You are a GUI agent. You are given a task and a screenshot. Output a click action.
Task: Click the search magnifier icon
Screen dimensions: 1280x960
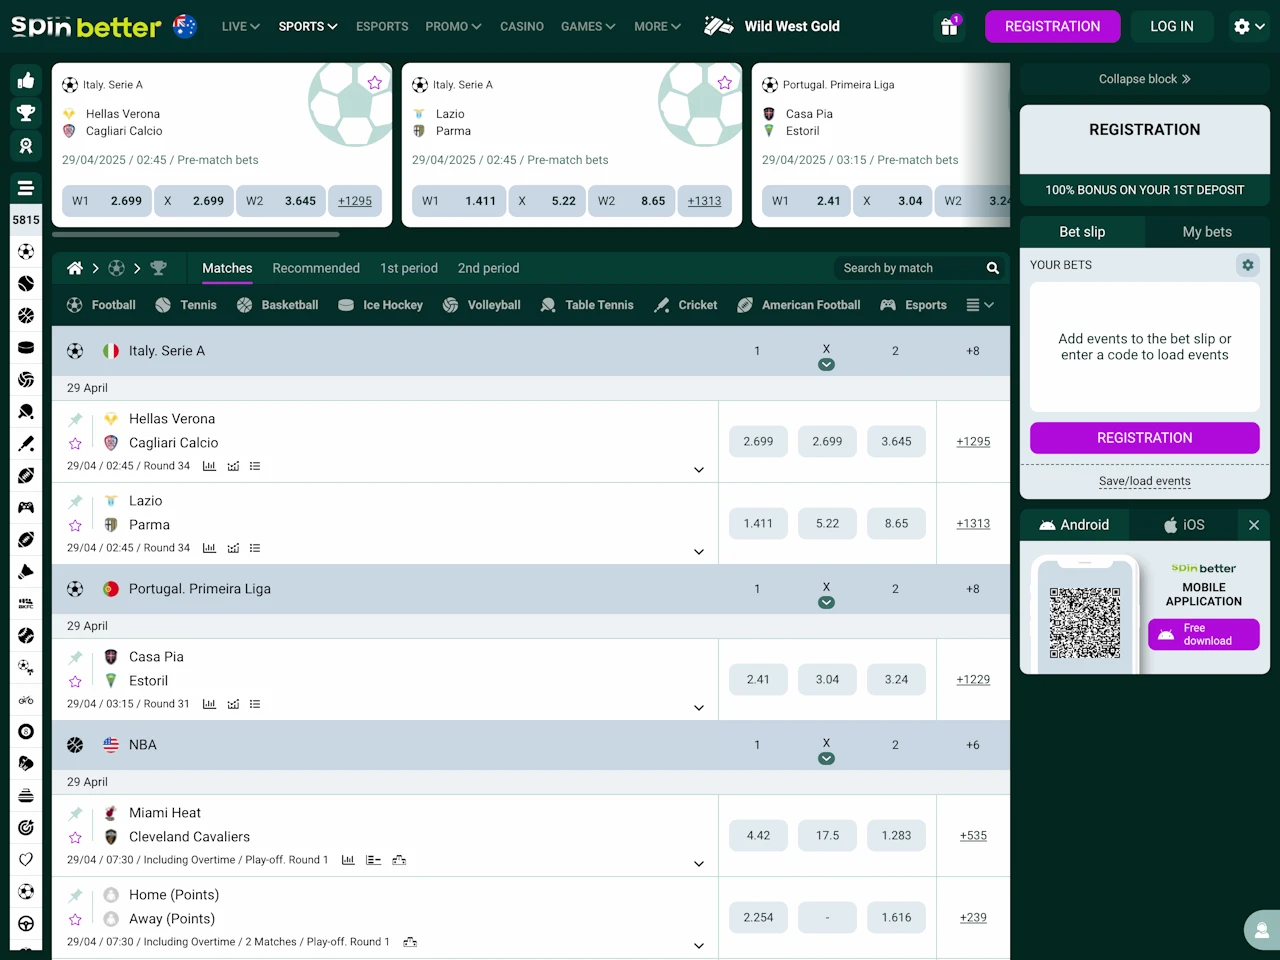(x=993, y=268)
